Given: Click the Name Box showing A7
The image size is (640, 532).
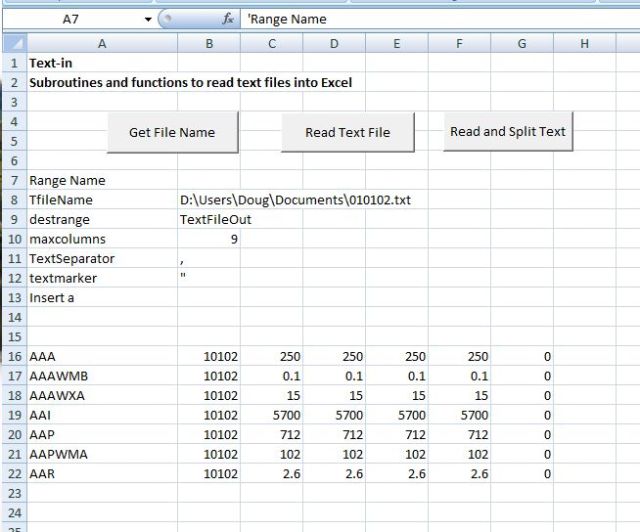Looking at the screenshot, I should tap(70, 19).
